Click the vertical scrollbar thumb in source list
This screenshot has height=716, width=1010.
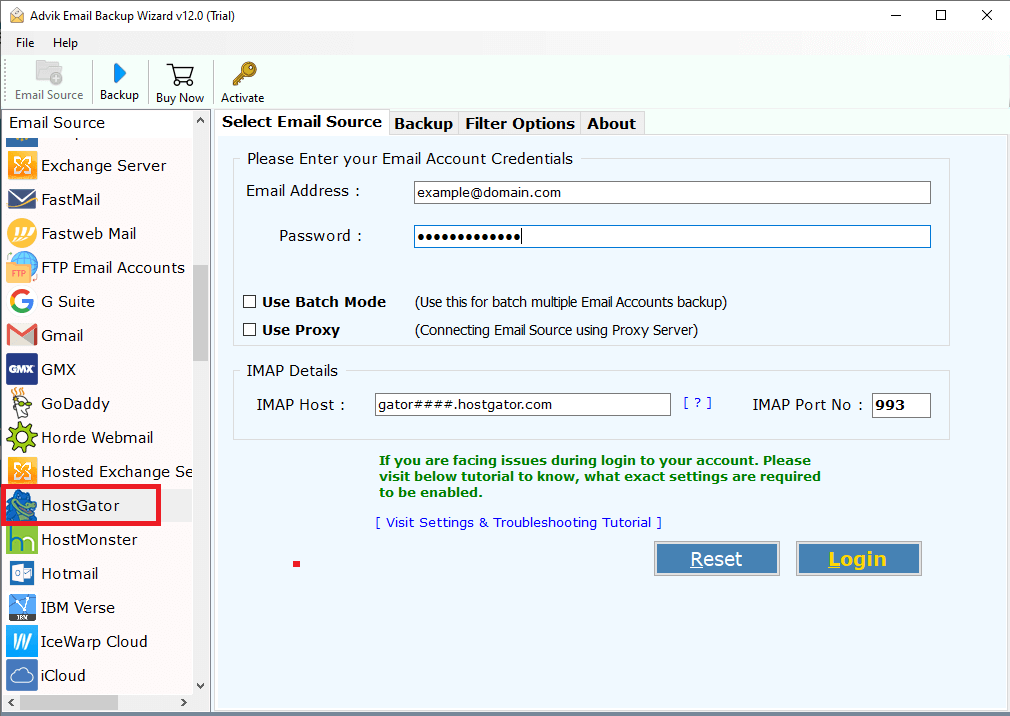click(x=200, y=313)
